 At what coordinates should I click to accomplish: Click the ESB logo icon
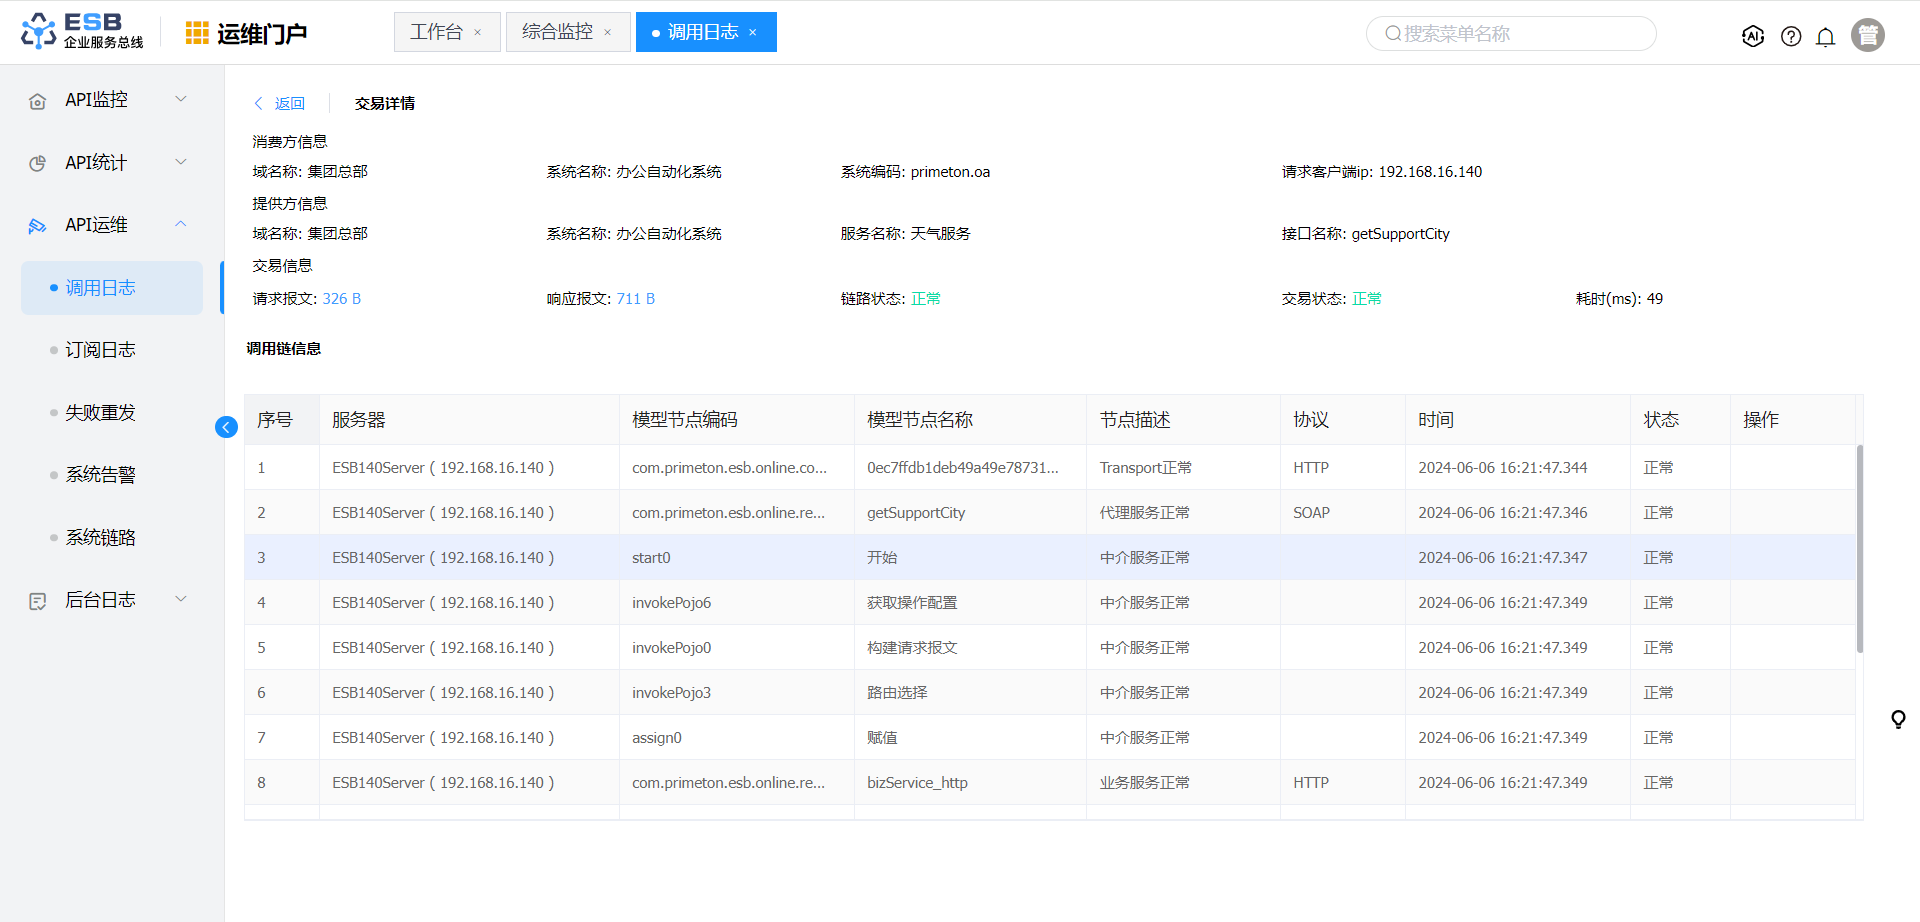point(38,31)
